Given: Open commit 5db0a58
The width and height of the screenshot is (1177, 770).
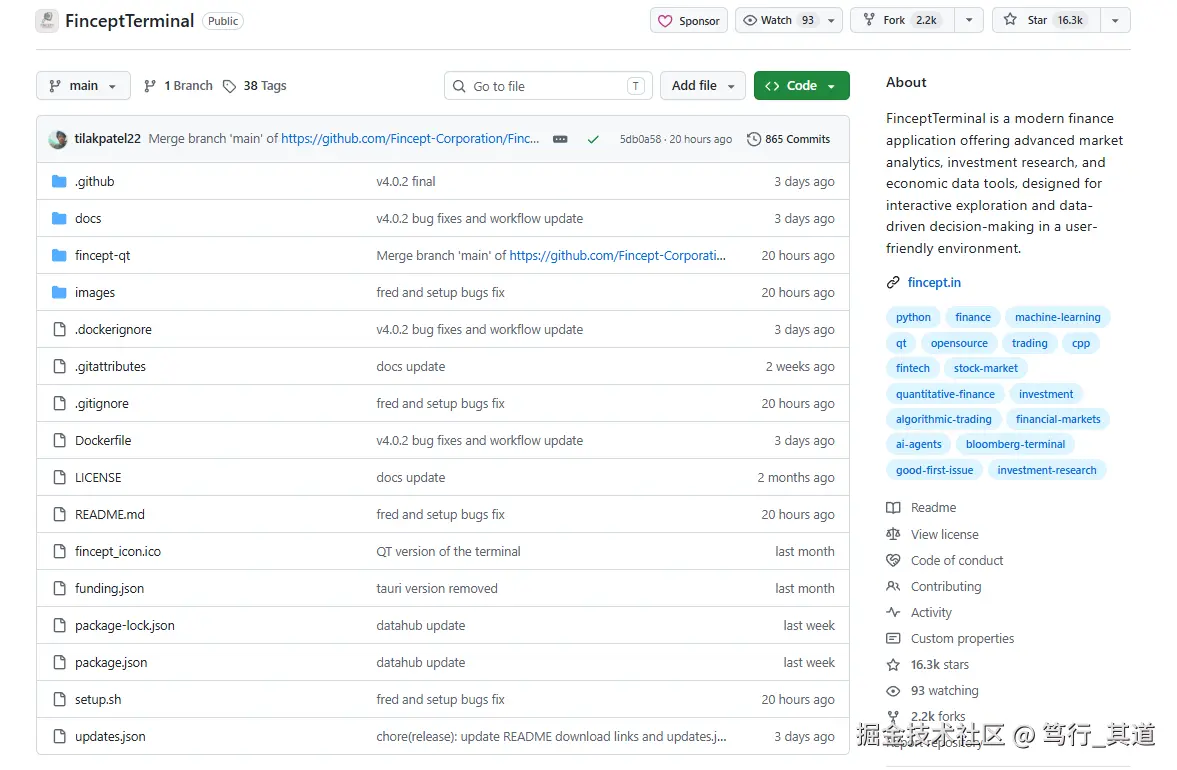Looking at the screenshot, I should [x=640, y=140].
